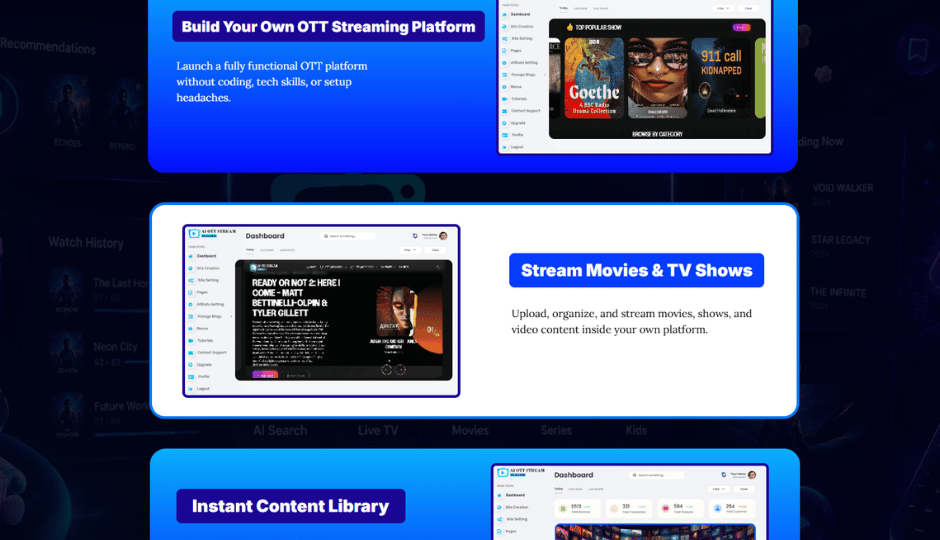Select Today tab in Instant Content Library card's dashboard
This screenshot has width=940, height=540.
[559, 489]
